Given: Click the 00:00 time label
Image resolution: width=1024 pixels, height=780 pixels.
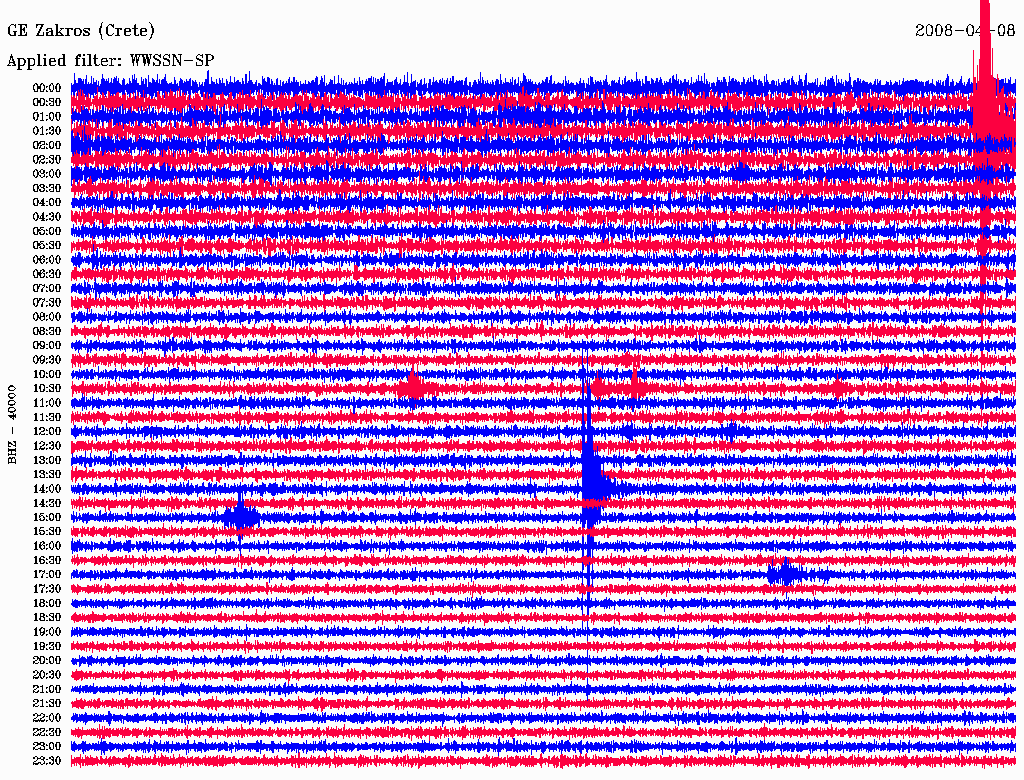Looking at the screenshot, I should click(47, 88).
